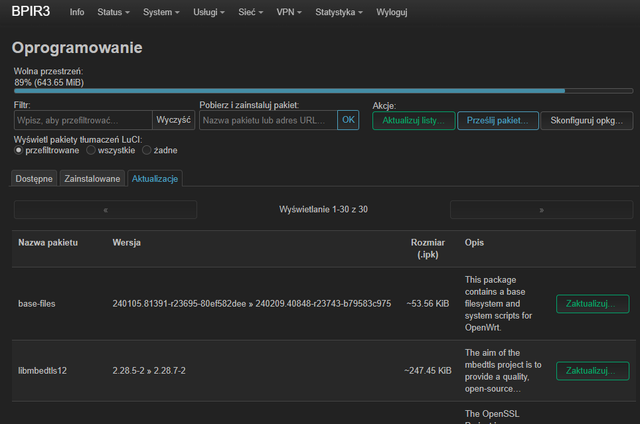
Task: Expand the Status dropdown menu
Action: coord(113,12)
